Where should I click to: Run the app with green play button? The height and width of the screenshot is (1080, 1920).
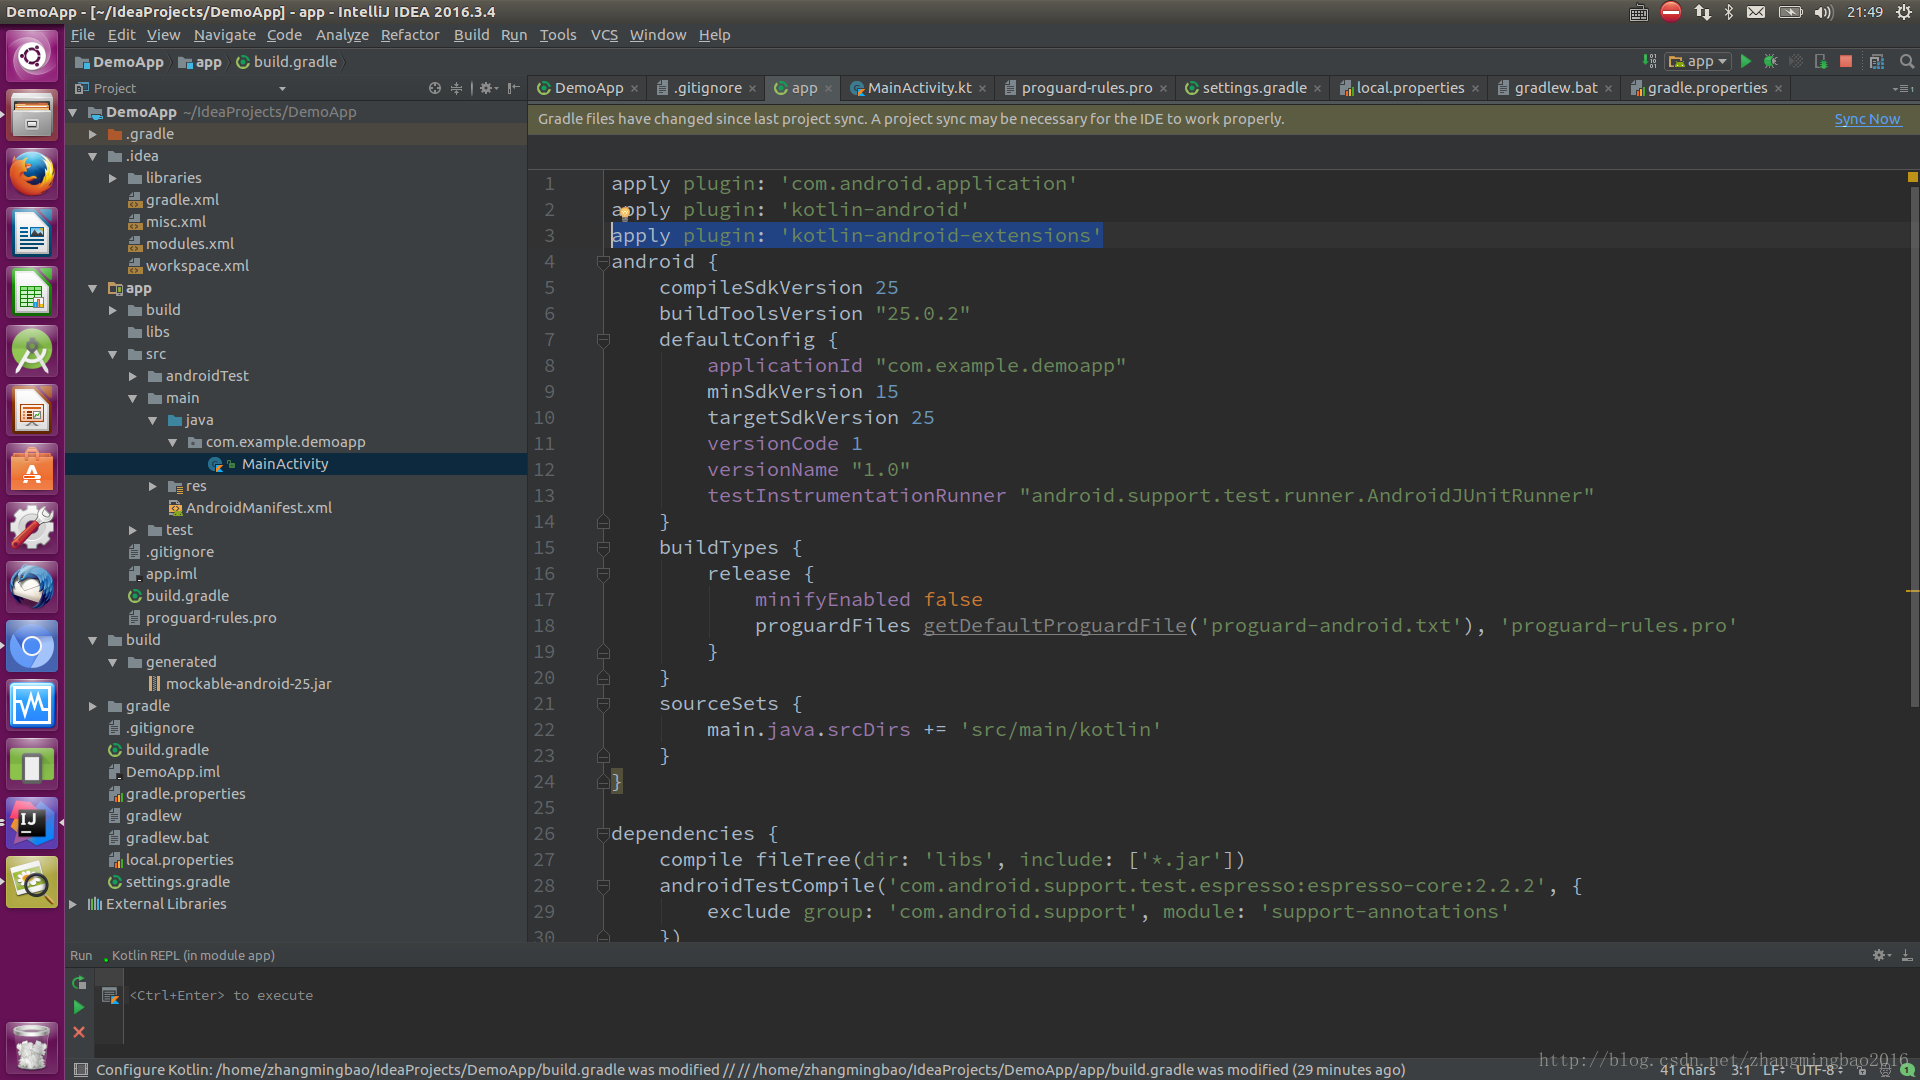(1746, 61)
